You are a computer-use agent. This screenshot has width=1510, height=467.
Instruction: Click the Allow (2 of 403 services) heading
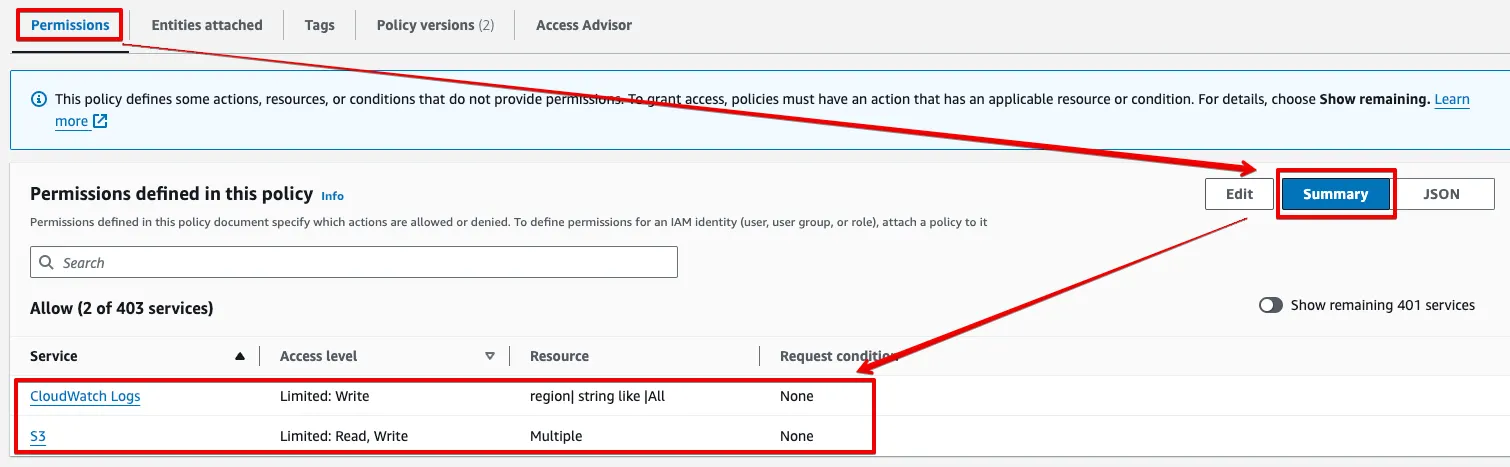[x=122, y=308]
